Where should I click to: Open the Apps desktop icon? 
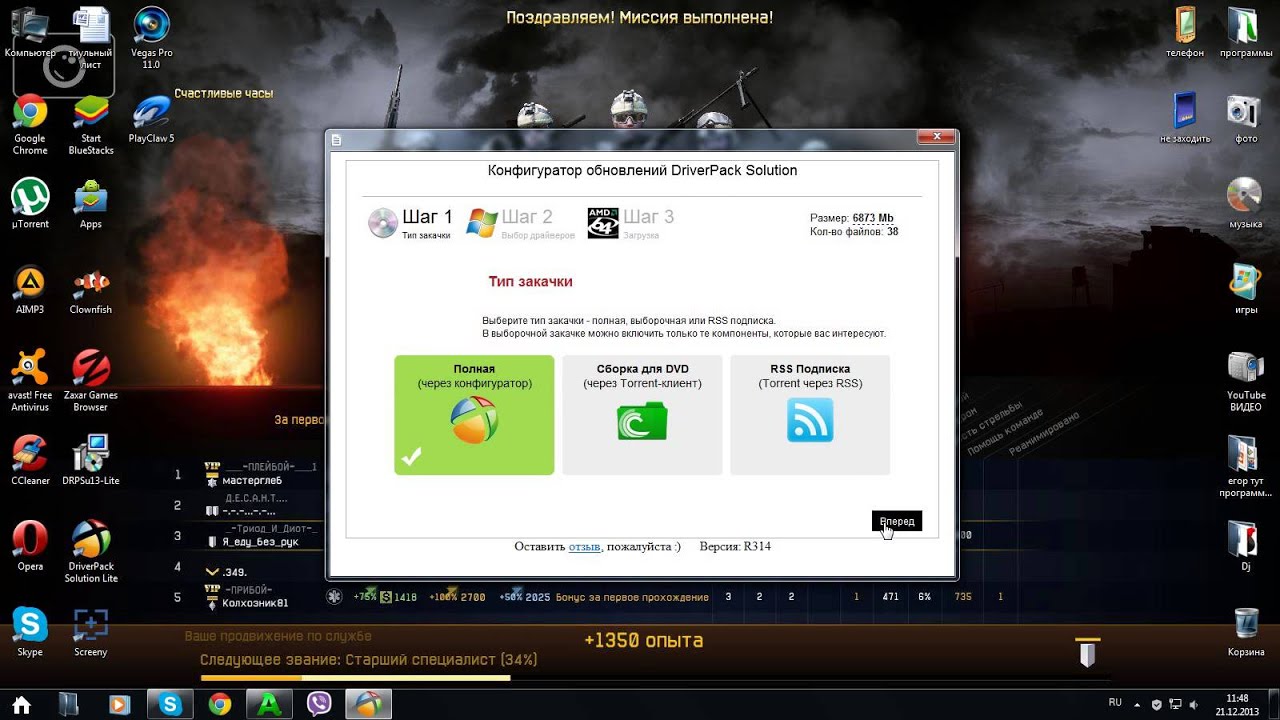(x=91, y=203)
